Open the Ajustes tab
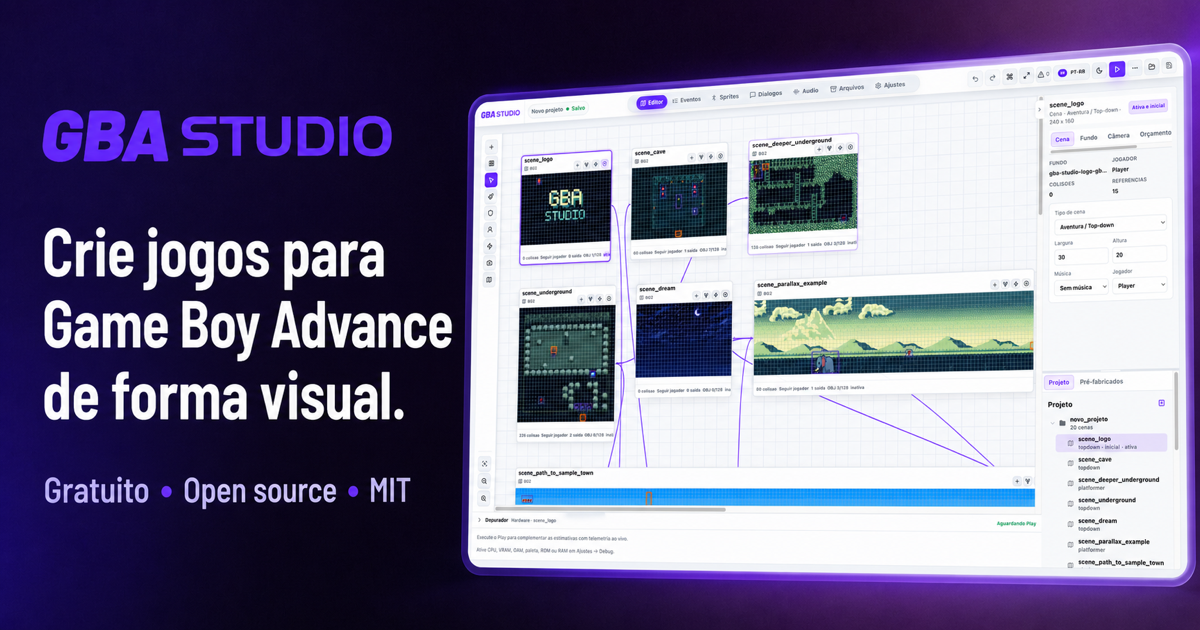The image size is (1200, 630). pyautogui.click(x=890, y=86)
